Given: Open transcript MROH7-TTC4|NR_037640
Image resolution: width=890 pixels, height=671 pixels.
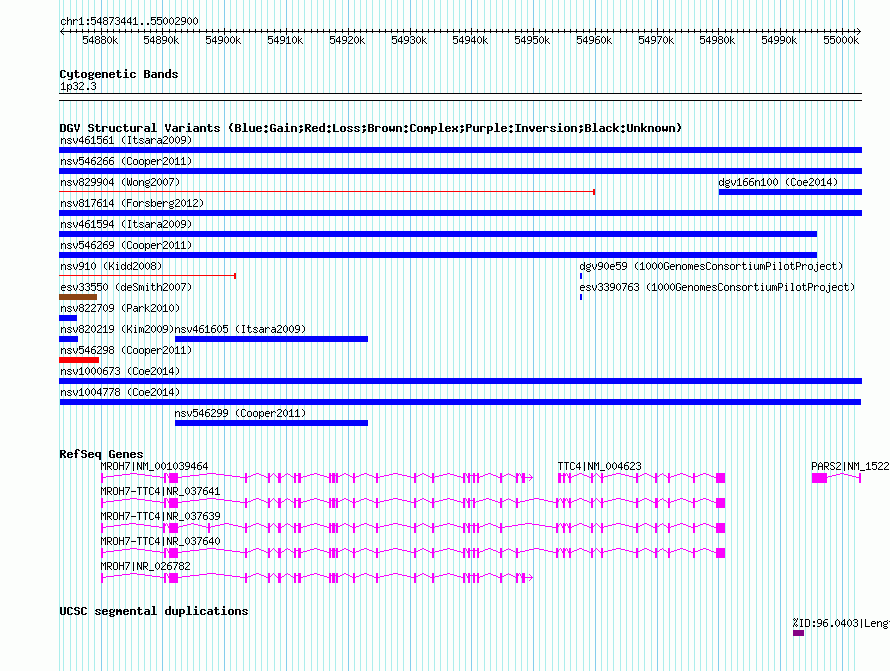Looking at the screenshot, I should (413, 553).
